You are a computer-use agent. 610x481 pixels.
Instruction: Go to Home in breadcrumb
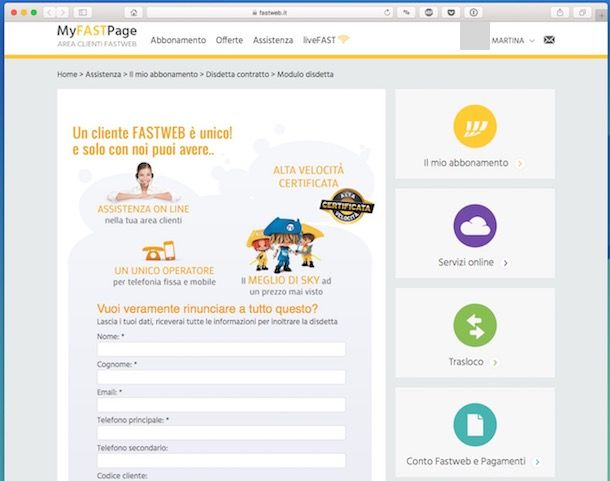pos(67,74)
